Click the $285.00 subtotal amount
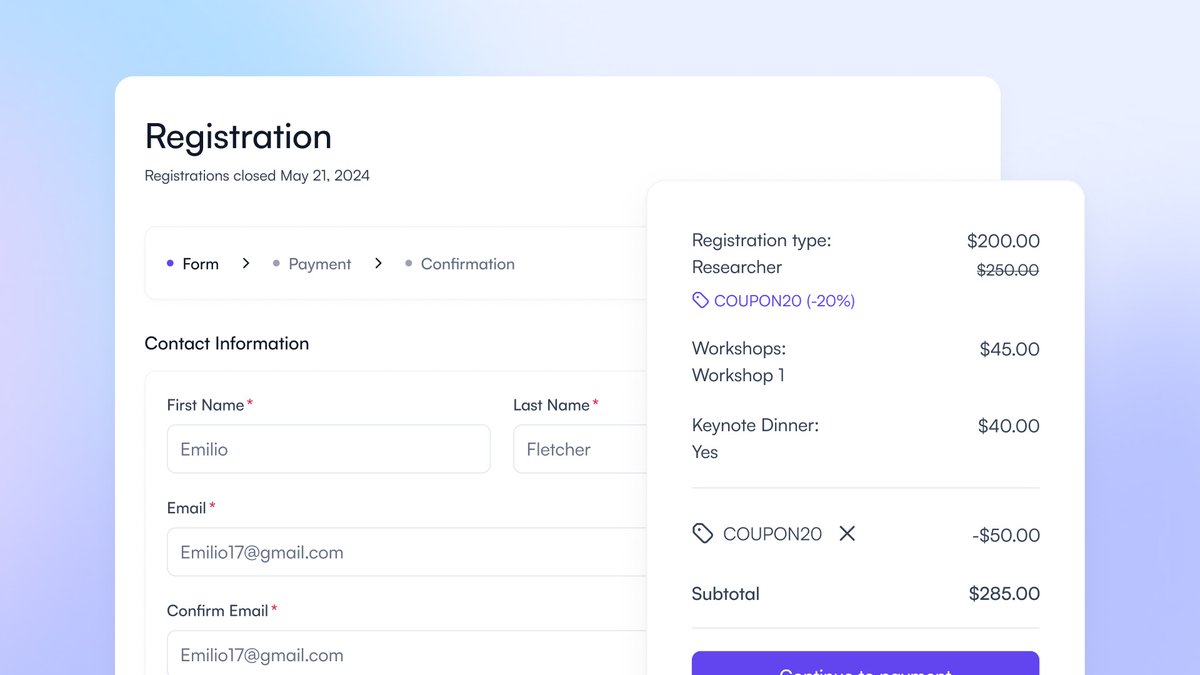The image size is (1200, 675). pos(1004,593)
